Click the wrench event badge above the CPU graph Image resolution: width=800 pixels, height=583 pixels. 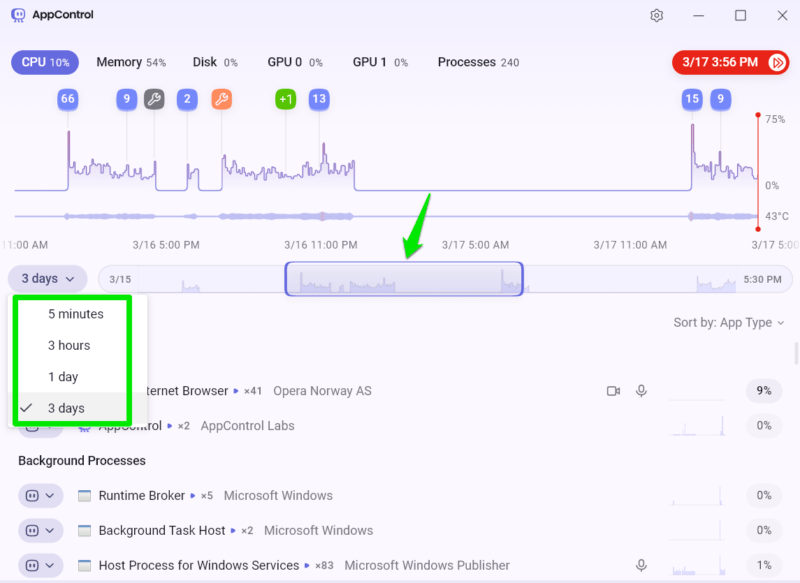(x=153, y=99)
